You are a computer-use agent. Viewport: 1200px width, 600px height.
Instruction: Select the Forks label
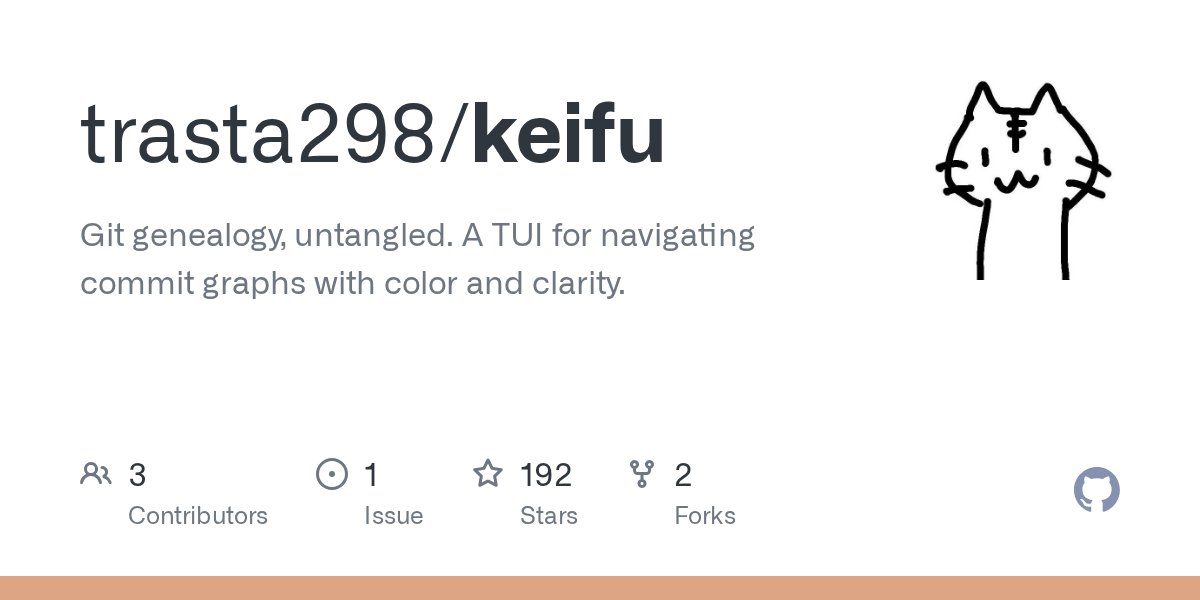[x=705, y=516]
